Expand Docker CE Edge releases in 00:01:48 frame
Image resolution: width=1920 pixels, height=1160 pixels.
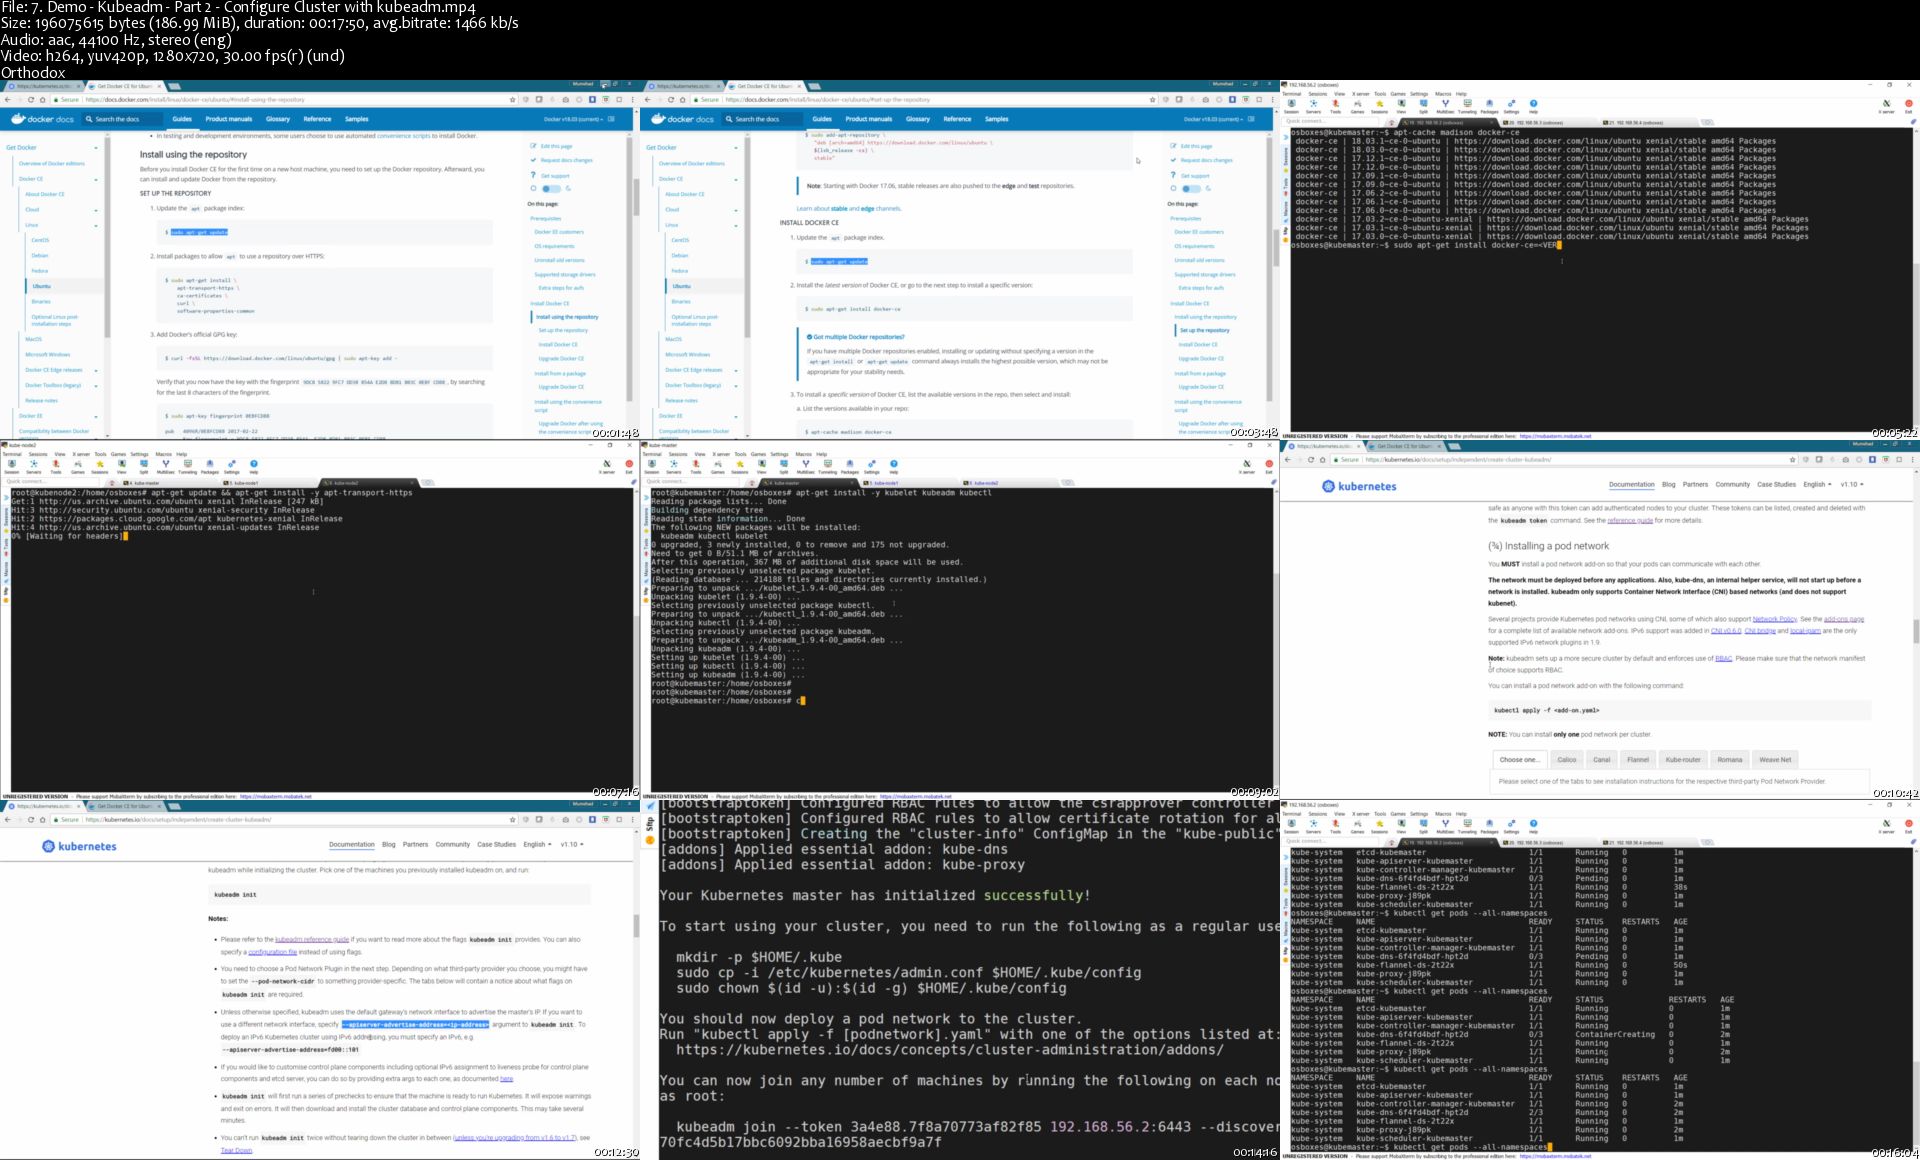point(96,370)
